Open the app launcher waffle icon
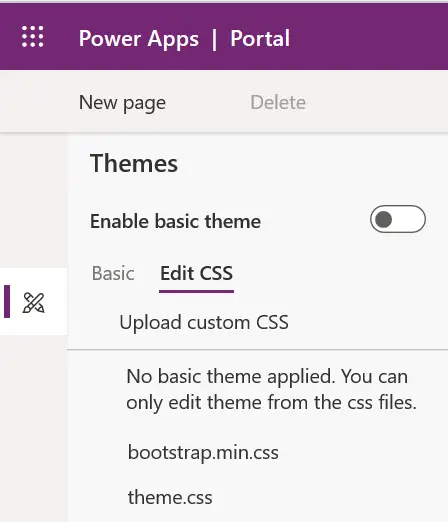This screenshot has height=522, width=448. pos(32,37)
